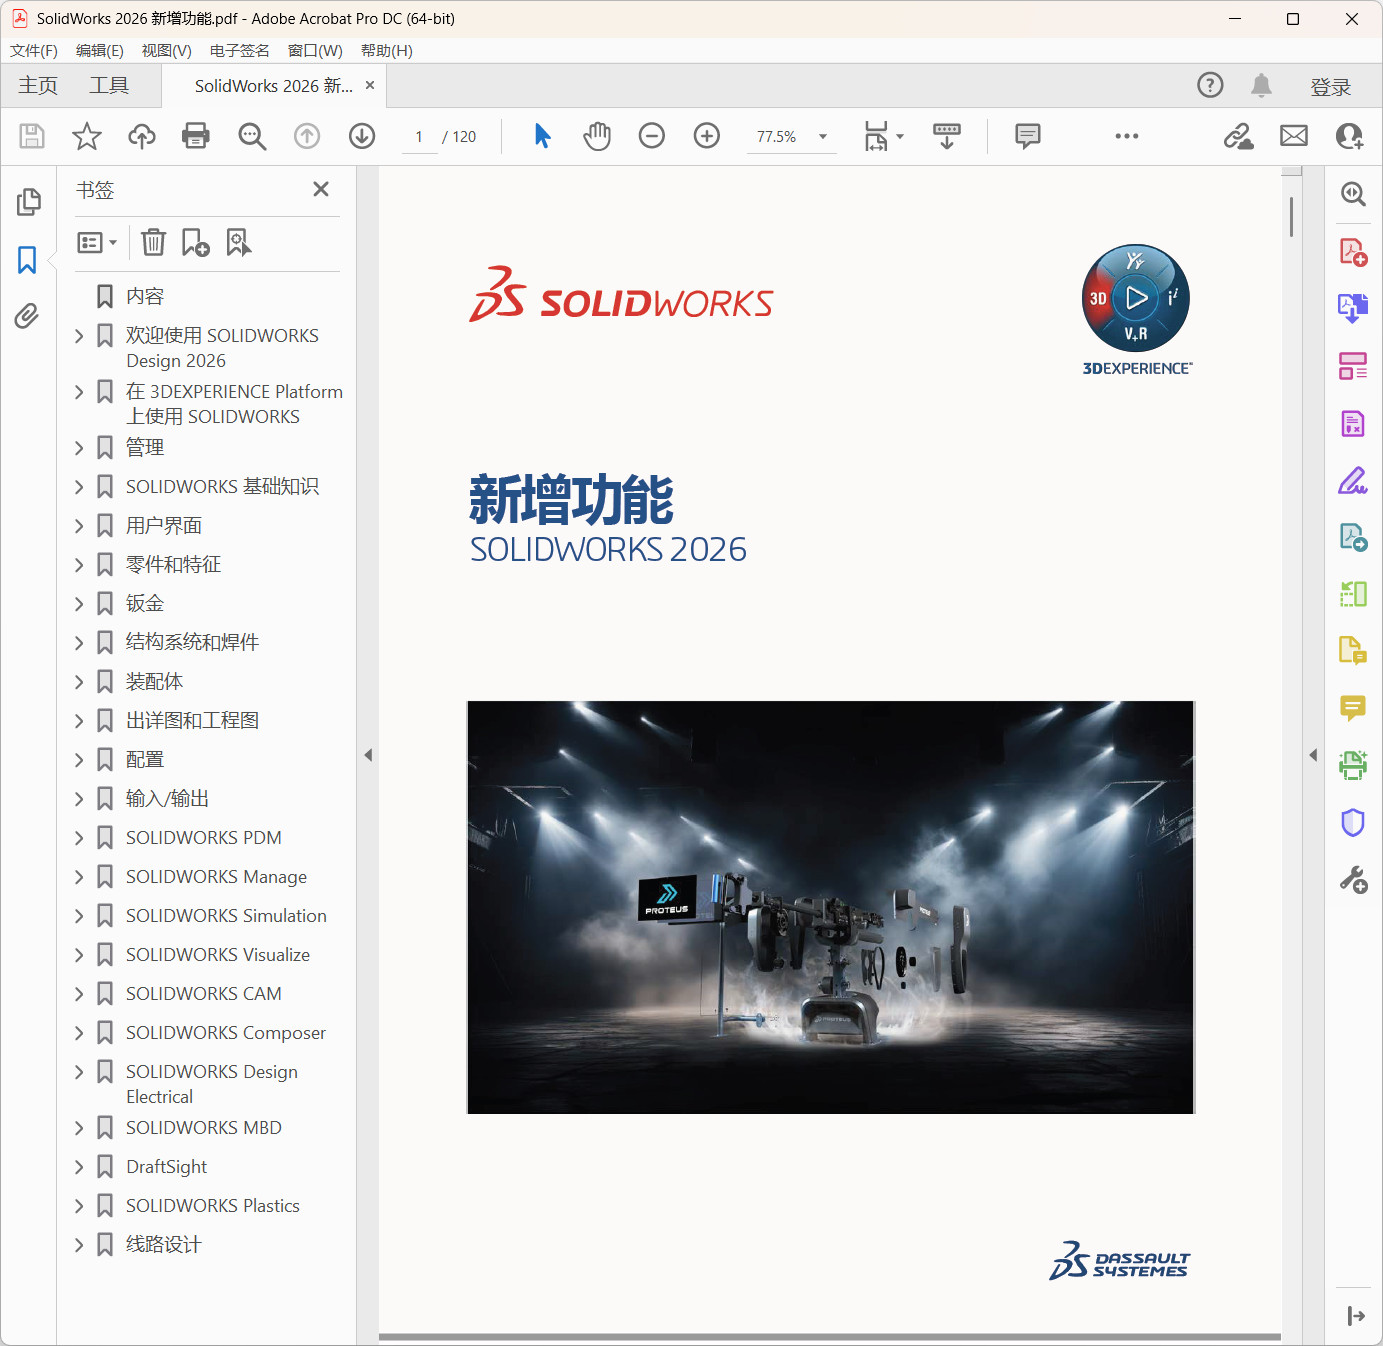This screenshot has height=1346, width=1383.
Task: Open the 视图(V) menu
Action: (x=167, y=51)
